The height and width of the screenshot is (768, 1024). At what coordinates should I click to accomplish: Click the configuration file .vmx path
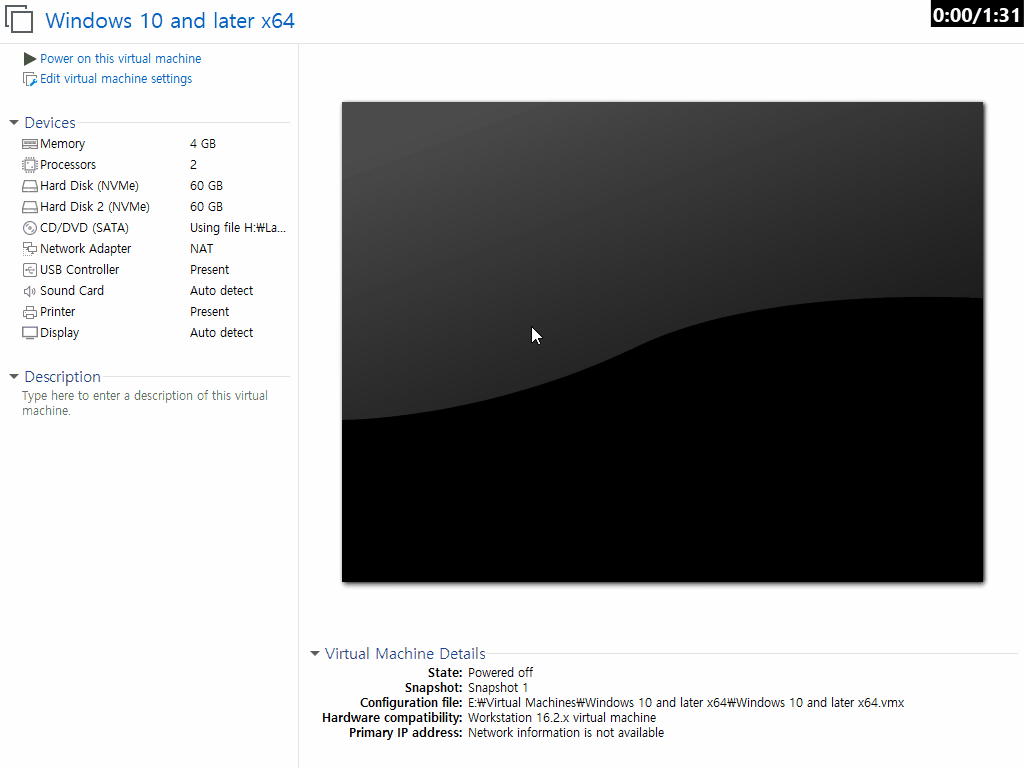coord(686,703)
